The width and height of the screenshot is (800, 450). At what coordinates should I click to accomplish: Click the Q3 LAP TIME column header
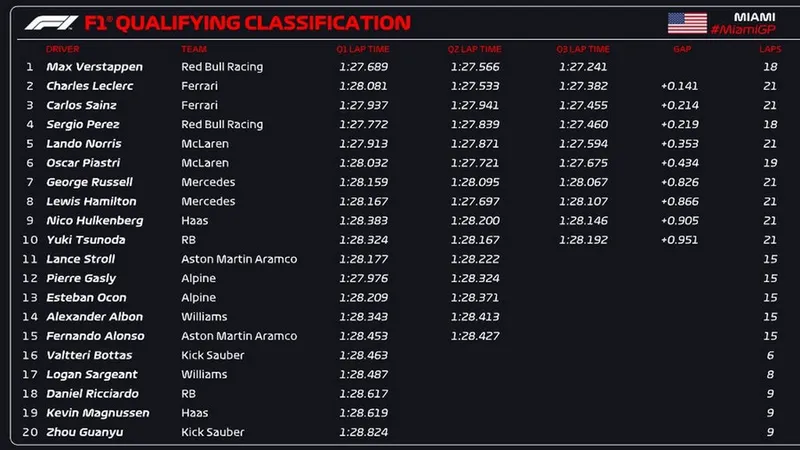pyautogui.click(x=583, y=48)
